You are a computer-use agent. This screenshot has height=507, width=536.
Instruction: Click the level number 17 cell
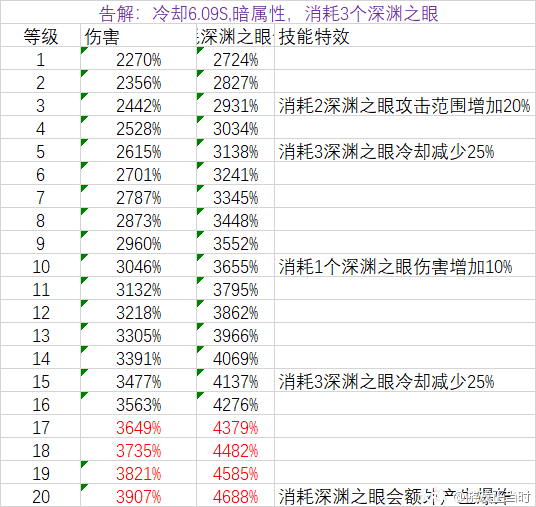click(41, 426)
